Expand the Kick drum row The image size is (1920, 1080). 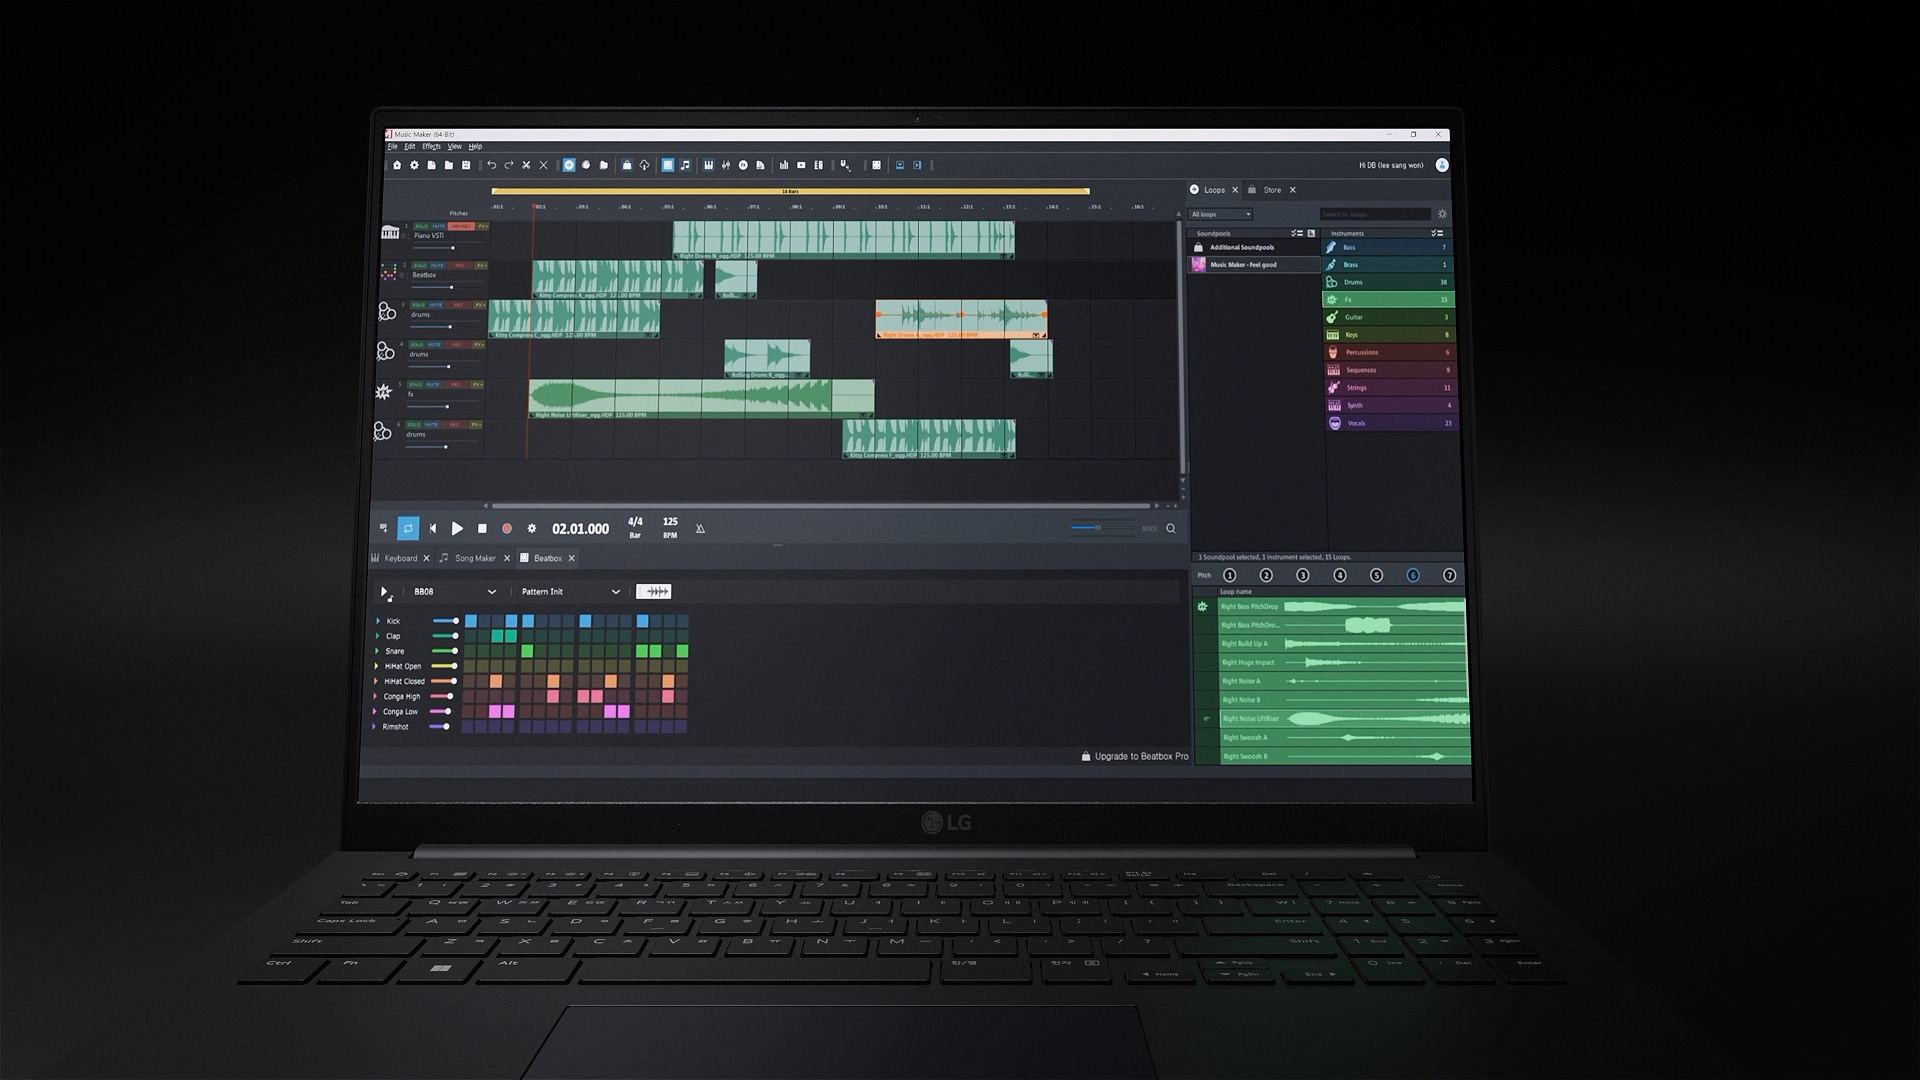click(378, 621)
